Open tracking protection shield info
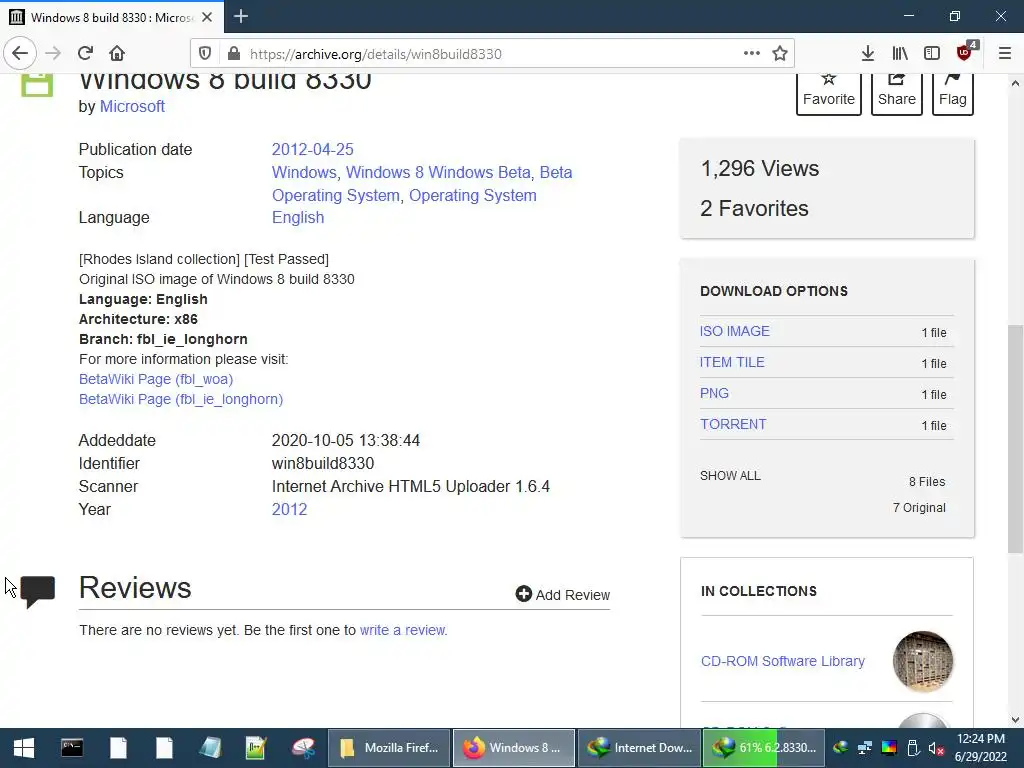Screen dimensions: 1024x768 pos(205,54)
